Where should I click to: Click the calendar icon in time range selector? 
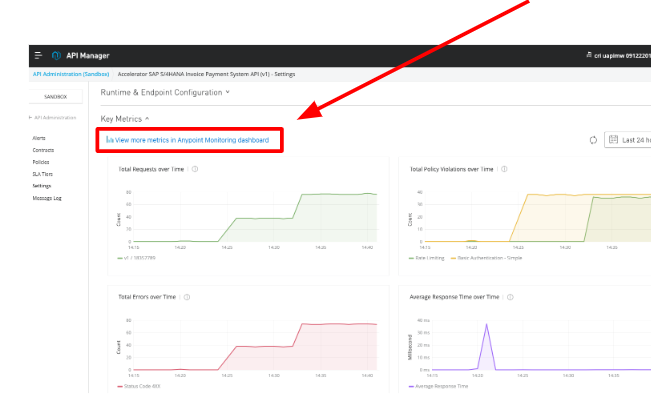point(613,140)
